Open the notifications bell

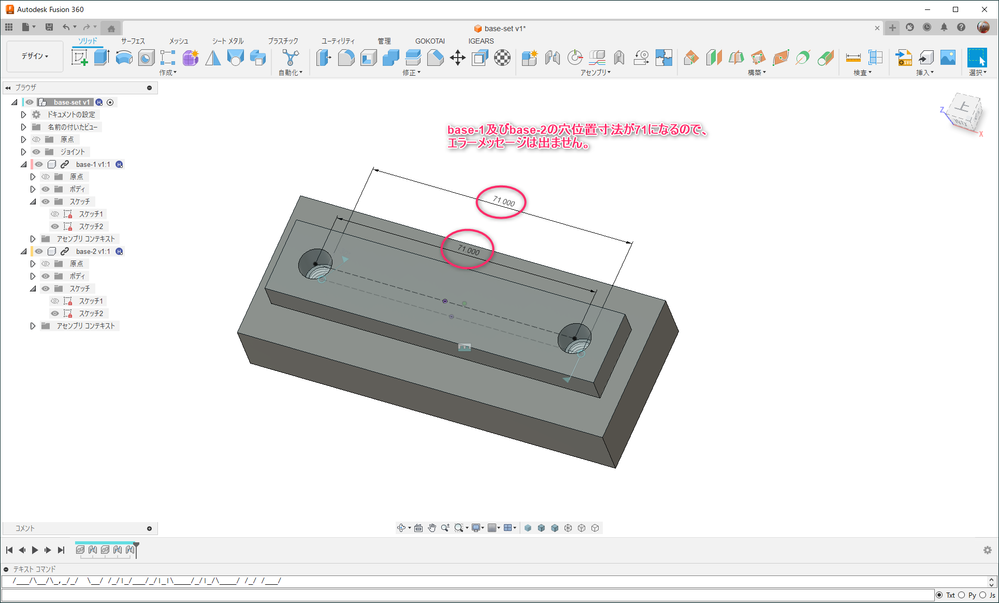tap(944, 27)
